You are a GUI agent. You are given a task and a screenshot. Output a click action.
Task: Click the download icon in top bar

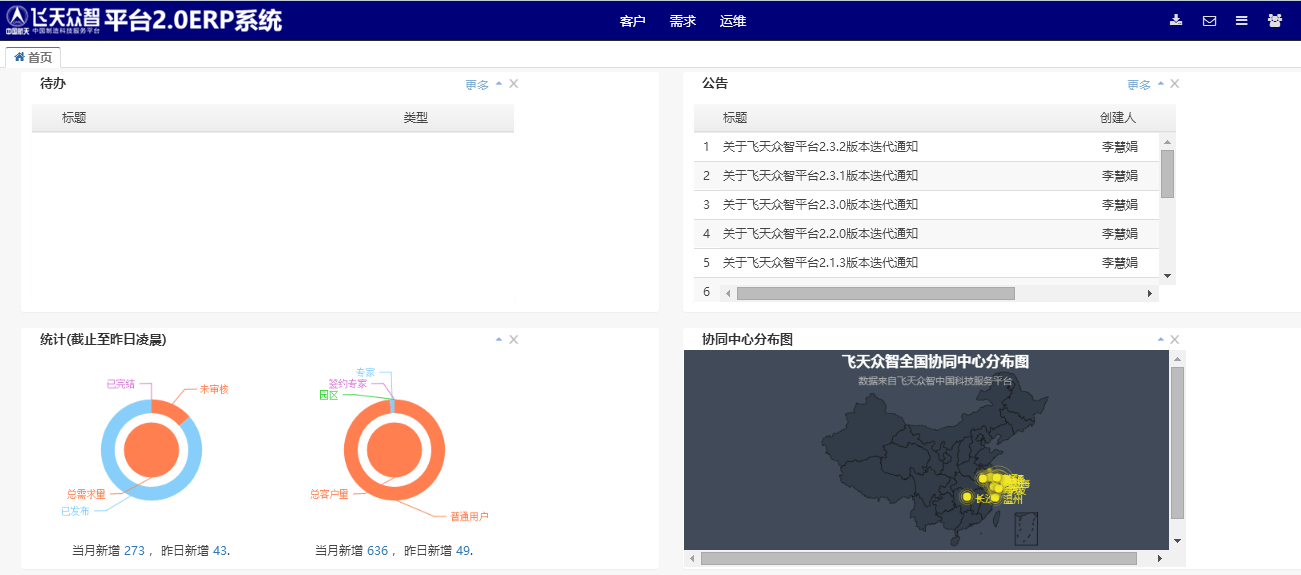[1176, 20]
